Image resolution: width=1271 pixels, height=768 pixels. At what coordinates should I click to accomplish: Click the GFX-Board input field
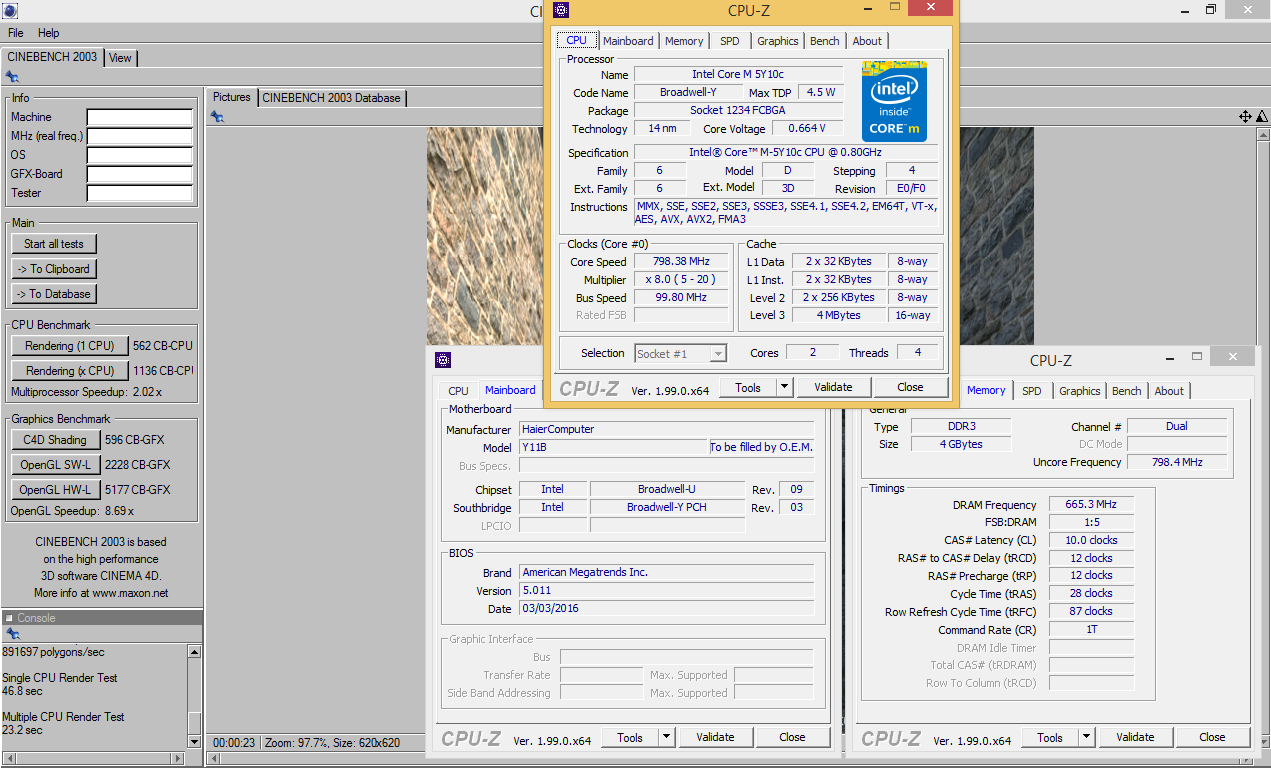[139, 174]
